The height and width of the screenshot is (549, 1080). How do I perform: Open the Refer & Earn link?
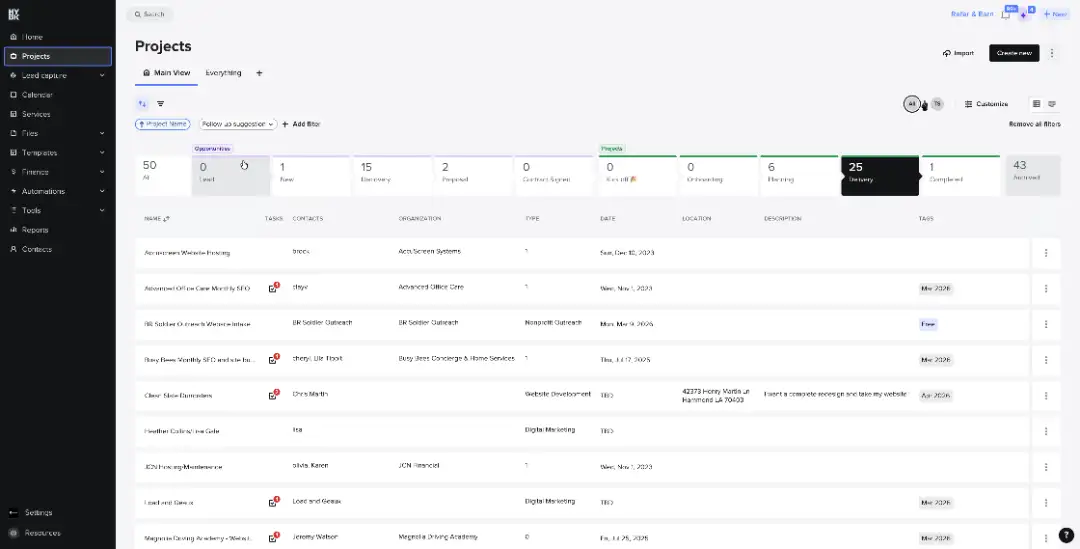[972, 14]
